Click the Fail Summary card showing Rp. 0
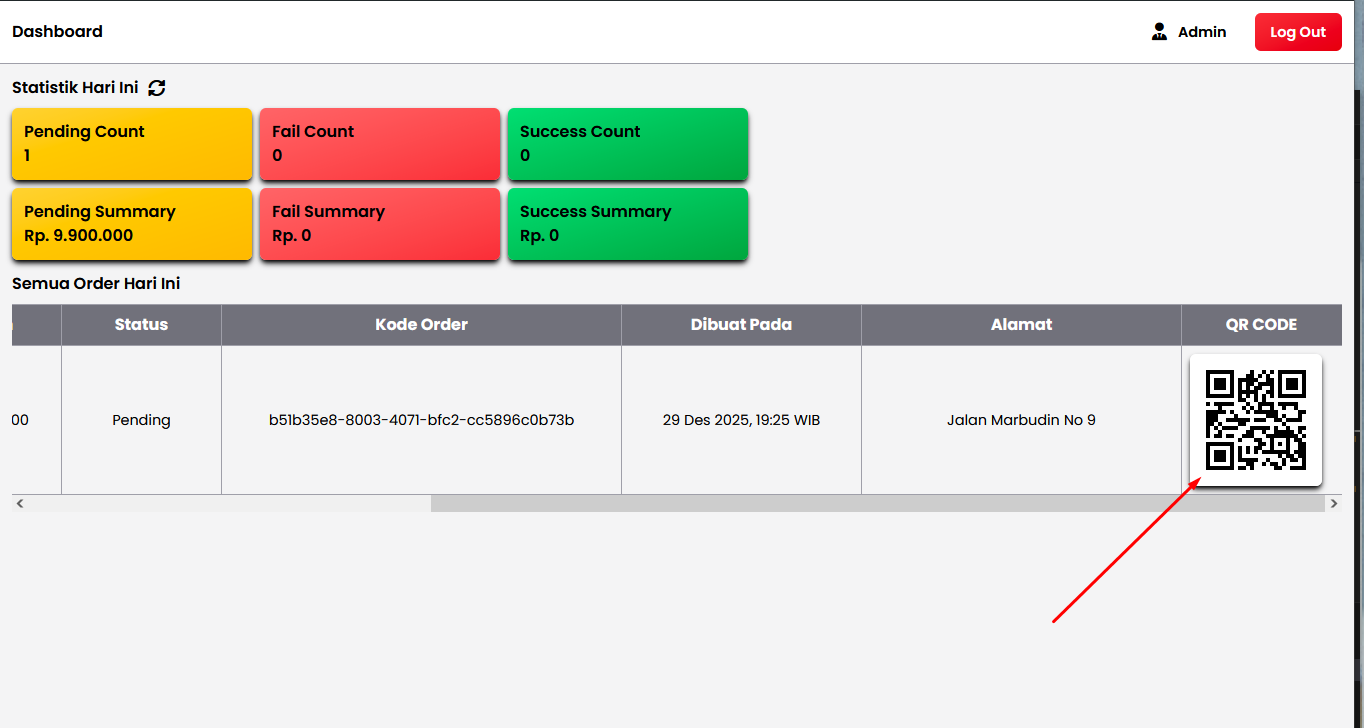 [x=380, y=224]
